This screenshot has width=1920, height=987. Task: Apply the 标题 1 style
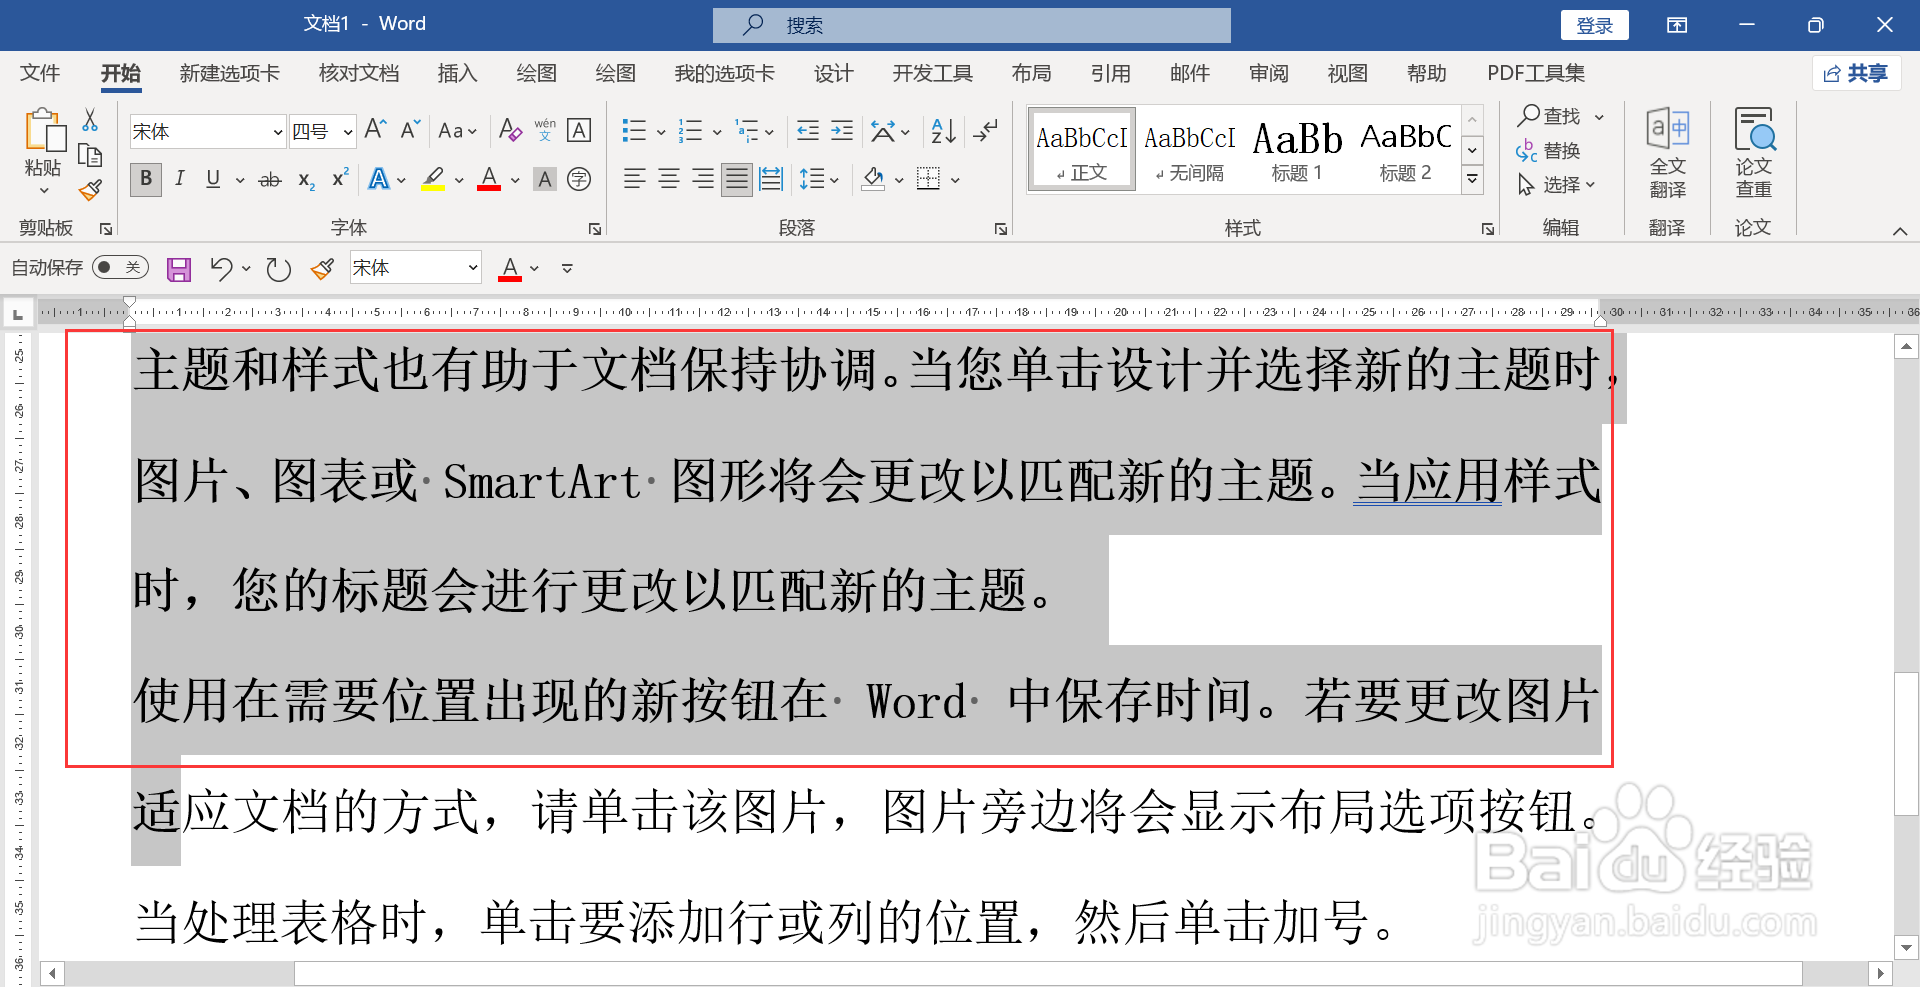pos(1297,149)
